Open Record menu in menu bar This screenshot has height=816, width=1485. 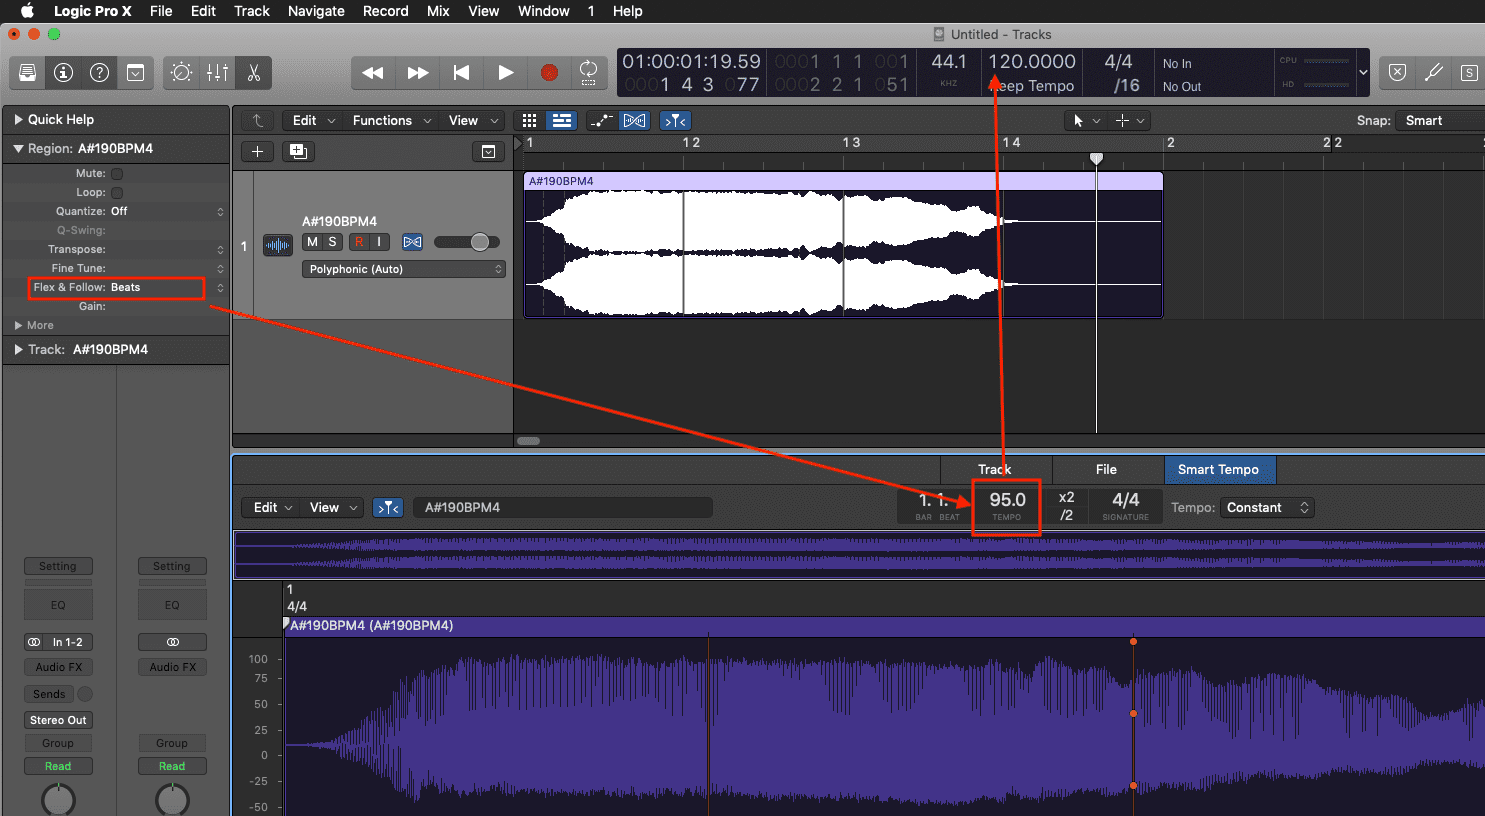[386, 11]
